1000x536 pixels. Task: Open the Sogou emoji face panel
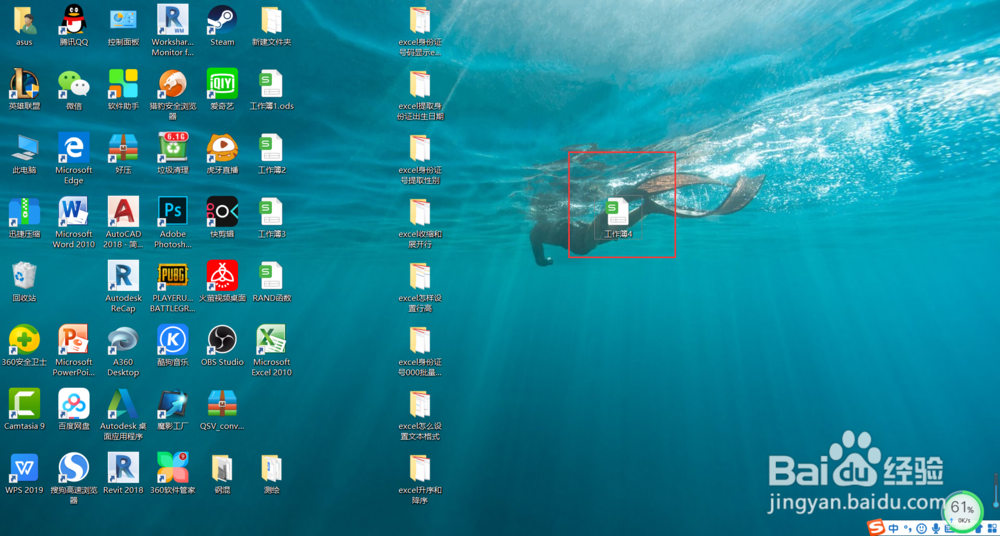click(922, 529)
